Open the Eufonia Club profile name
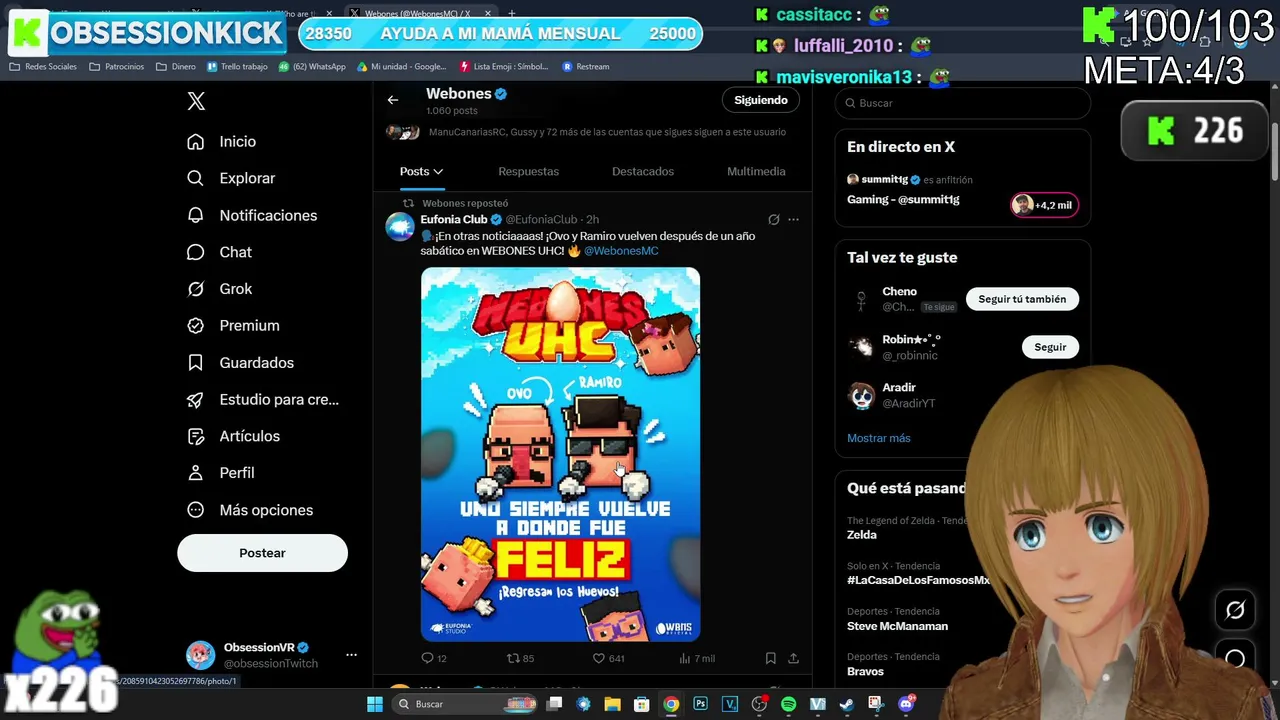Viewport: 1280px width, 720px height. (454, 220)
